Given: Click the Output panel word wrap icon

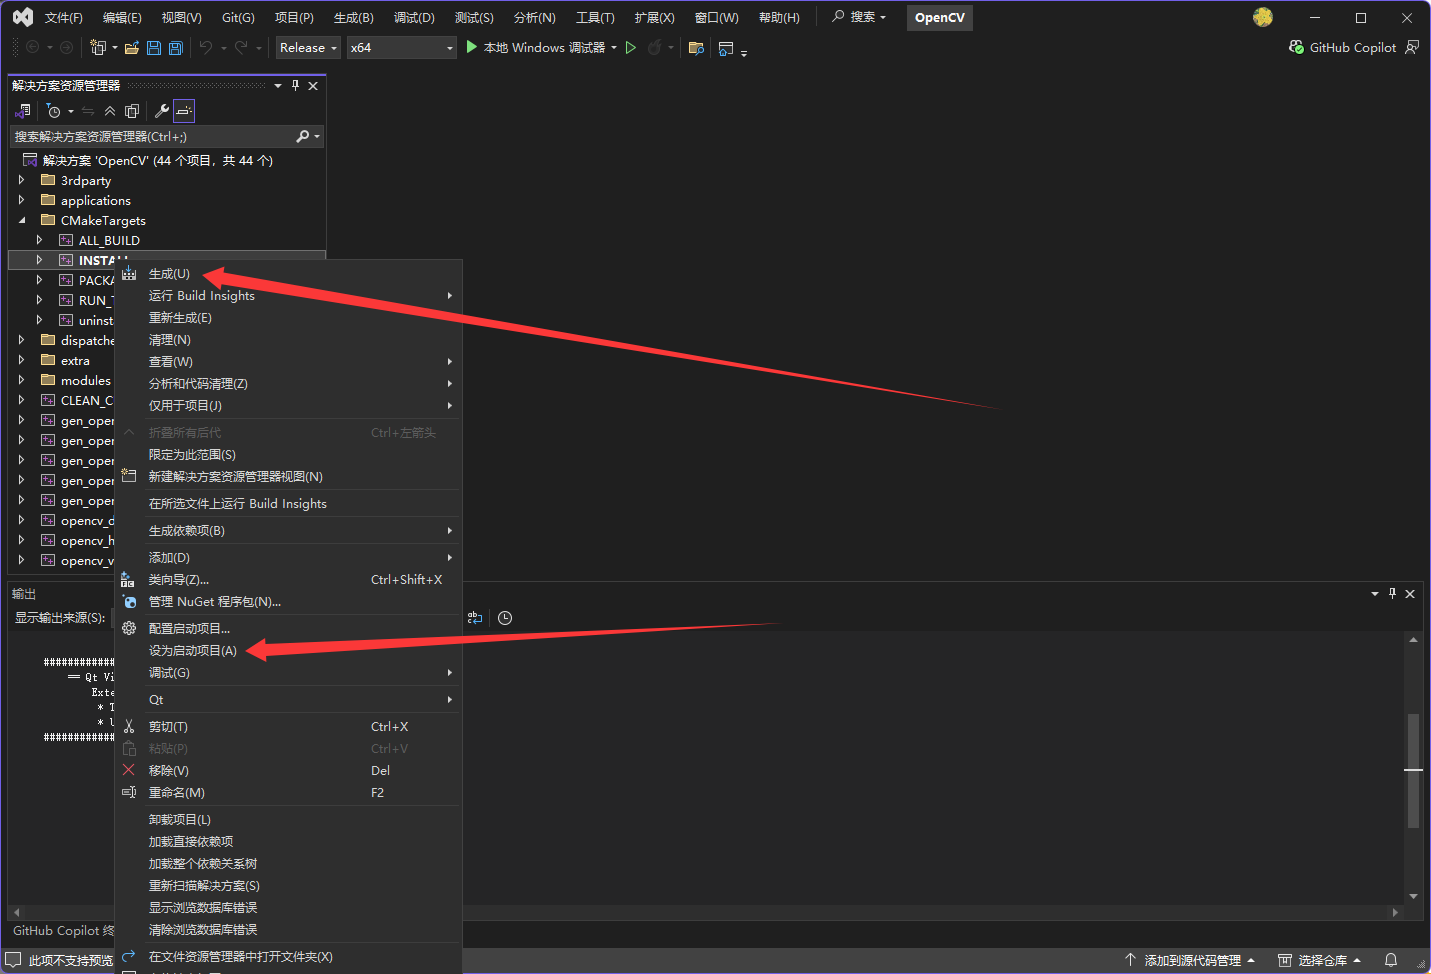Looking at the screenshot, I should pyautogui.click(x=475, y=618).
